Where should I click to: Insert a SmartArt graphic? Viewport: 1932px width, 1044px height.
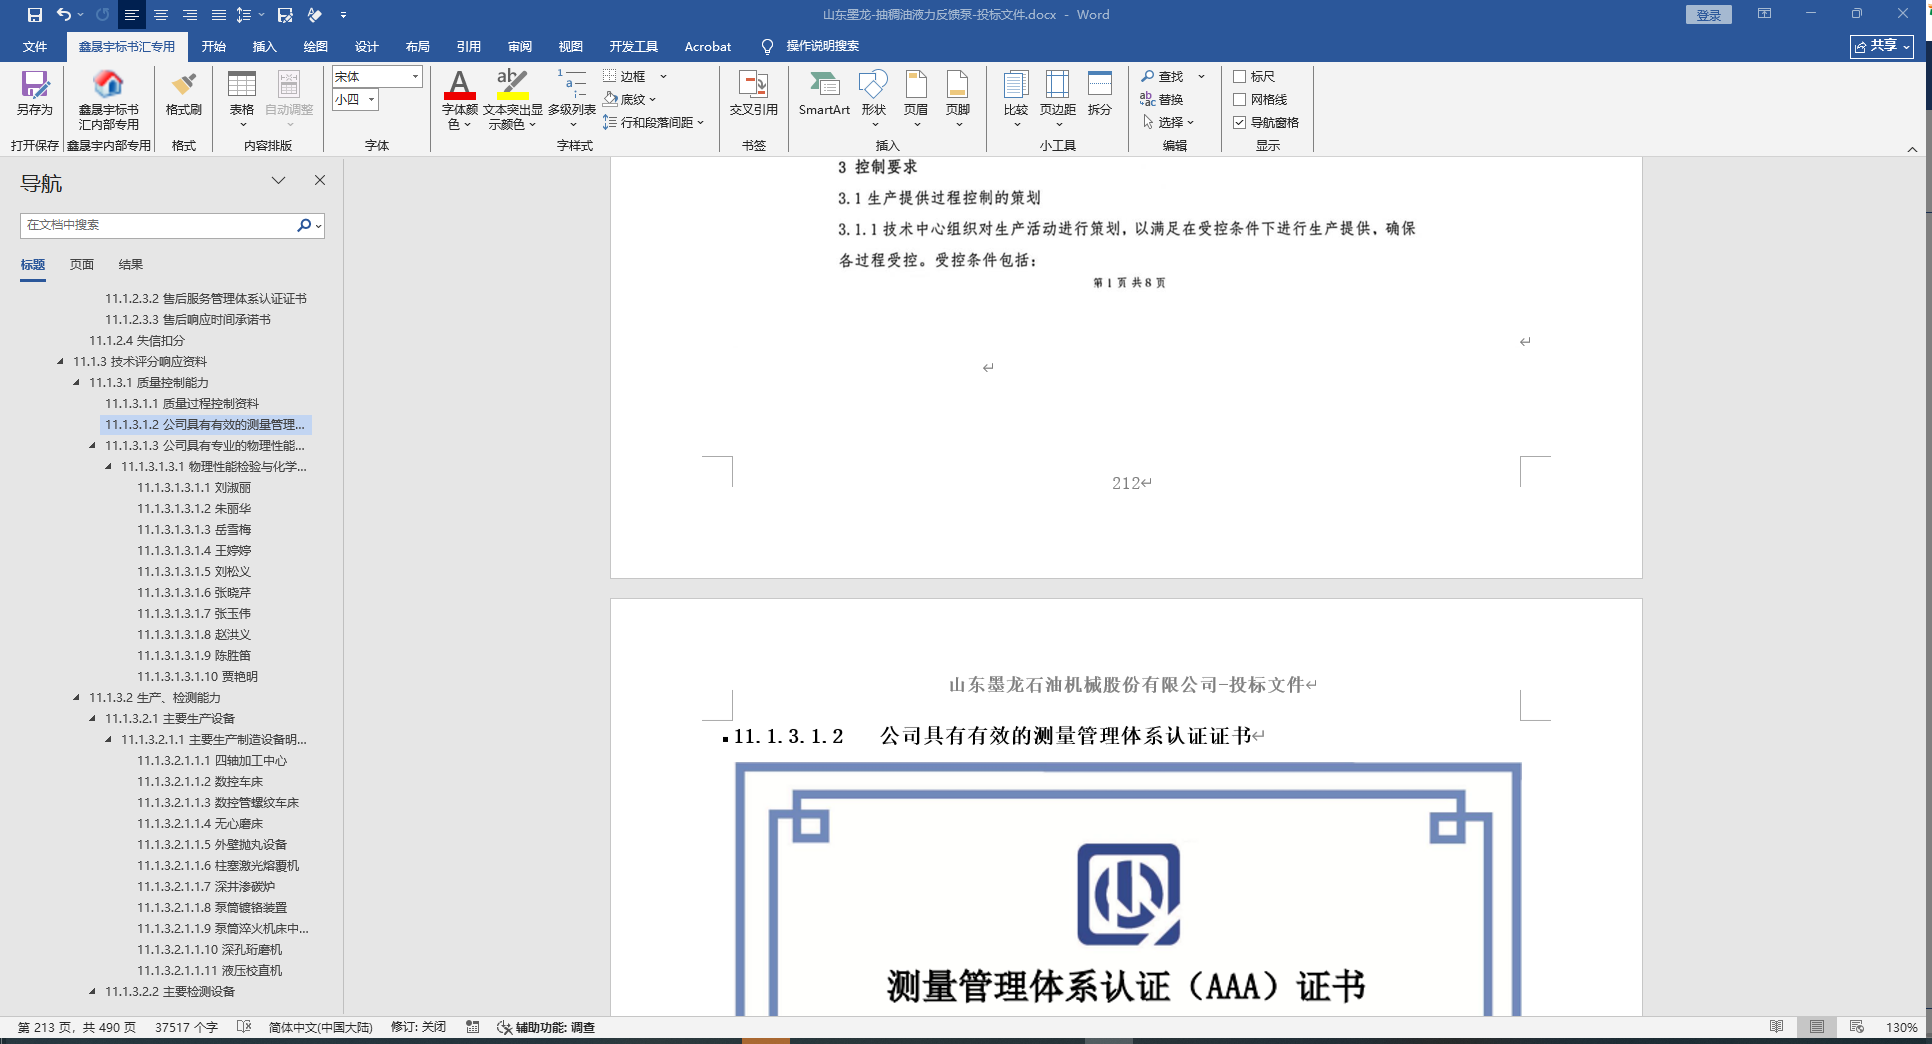click(824, 94)
